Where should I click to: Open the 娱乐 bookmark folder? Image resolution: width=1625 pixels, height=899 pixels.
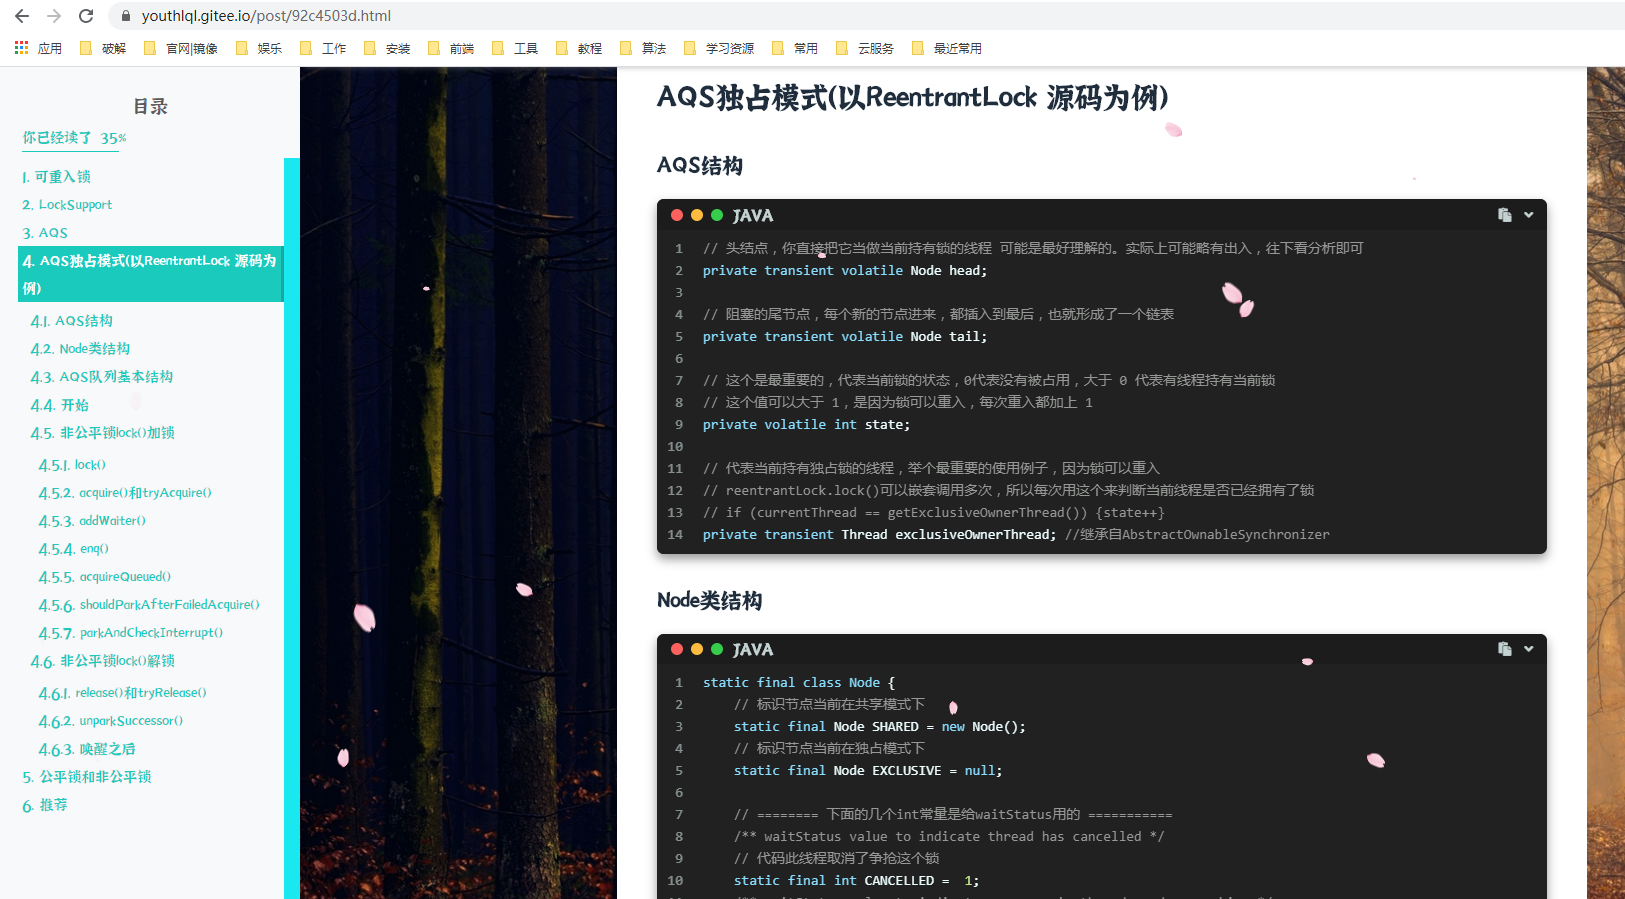pyautogui.click(x=259, y=48)
